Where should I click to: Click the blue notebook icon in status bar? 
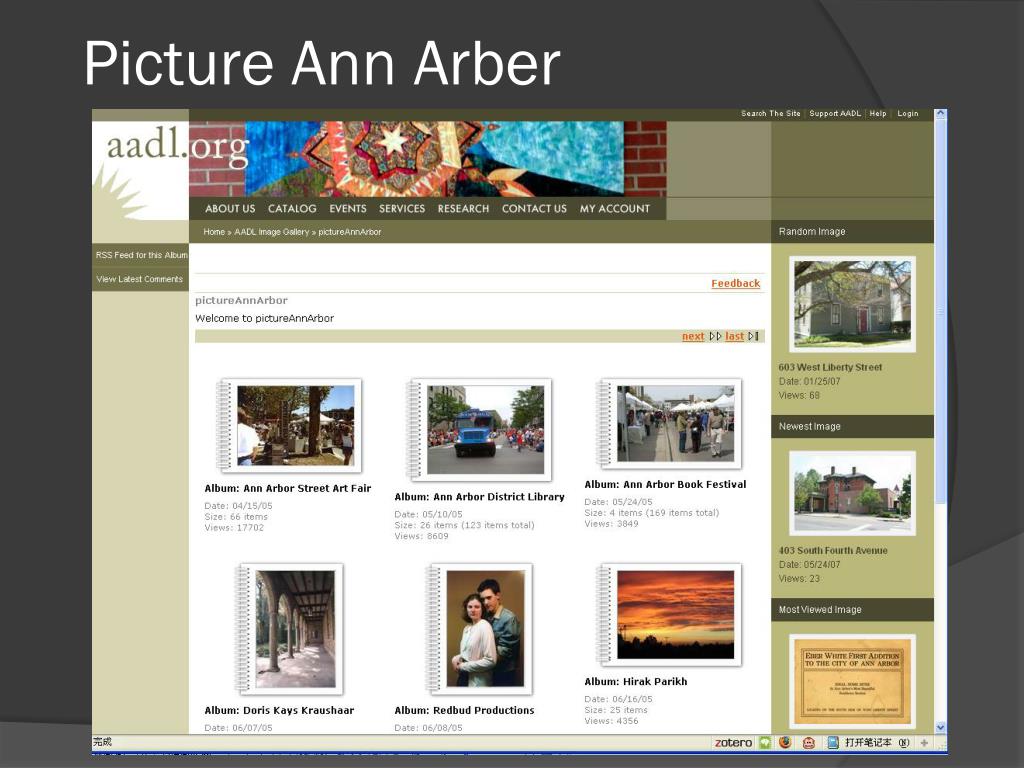tap(833, 743)
